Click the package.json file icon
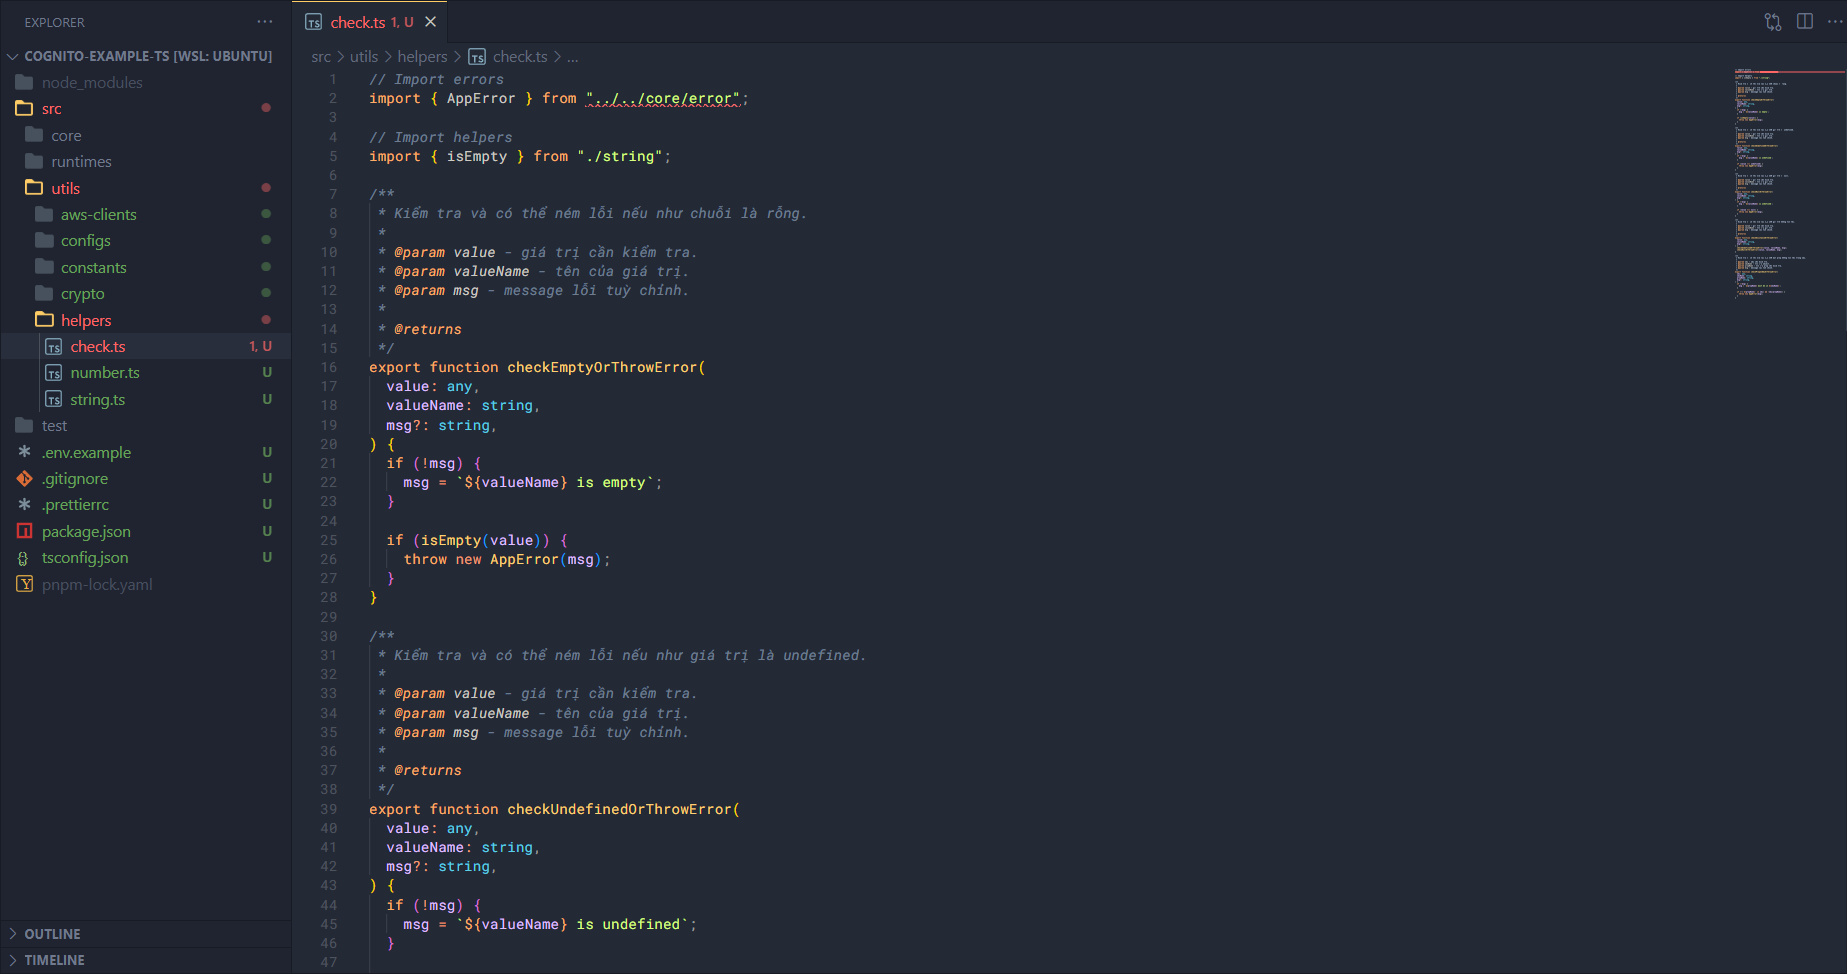This screenshot has height=974, width=1847. click(x=25, y=531)
